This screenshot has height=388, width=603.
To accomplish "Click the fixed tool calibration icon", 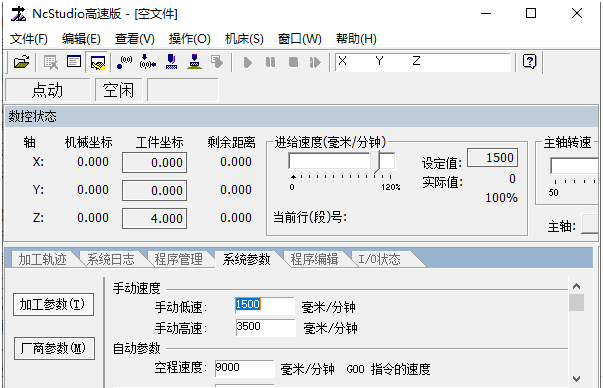I will coord(171,62).
